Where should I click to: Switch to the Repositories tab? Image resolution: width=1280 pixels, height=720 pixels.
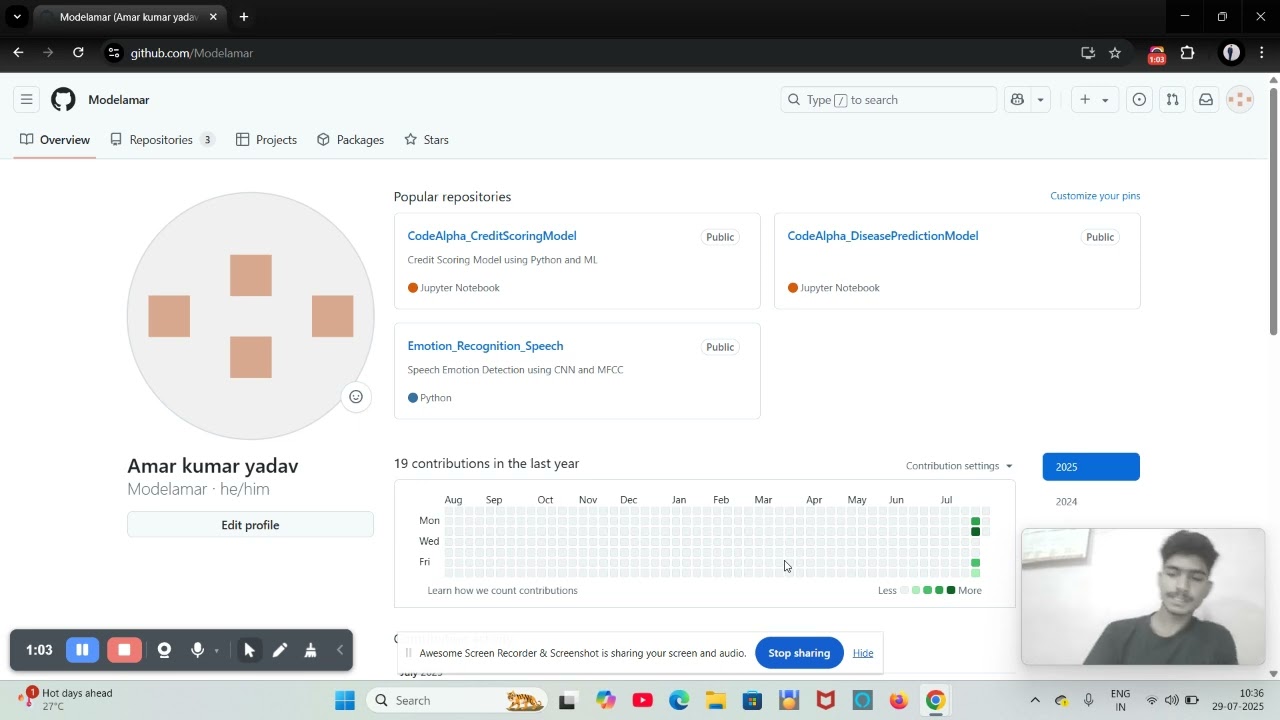(163, 140)
